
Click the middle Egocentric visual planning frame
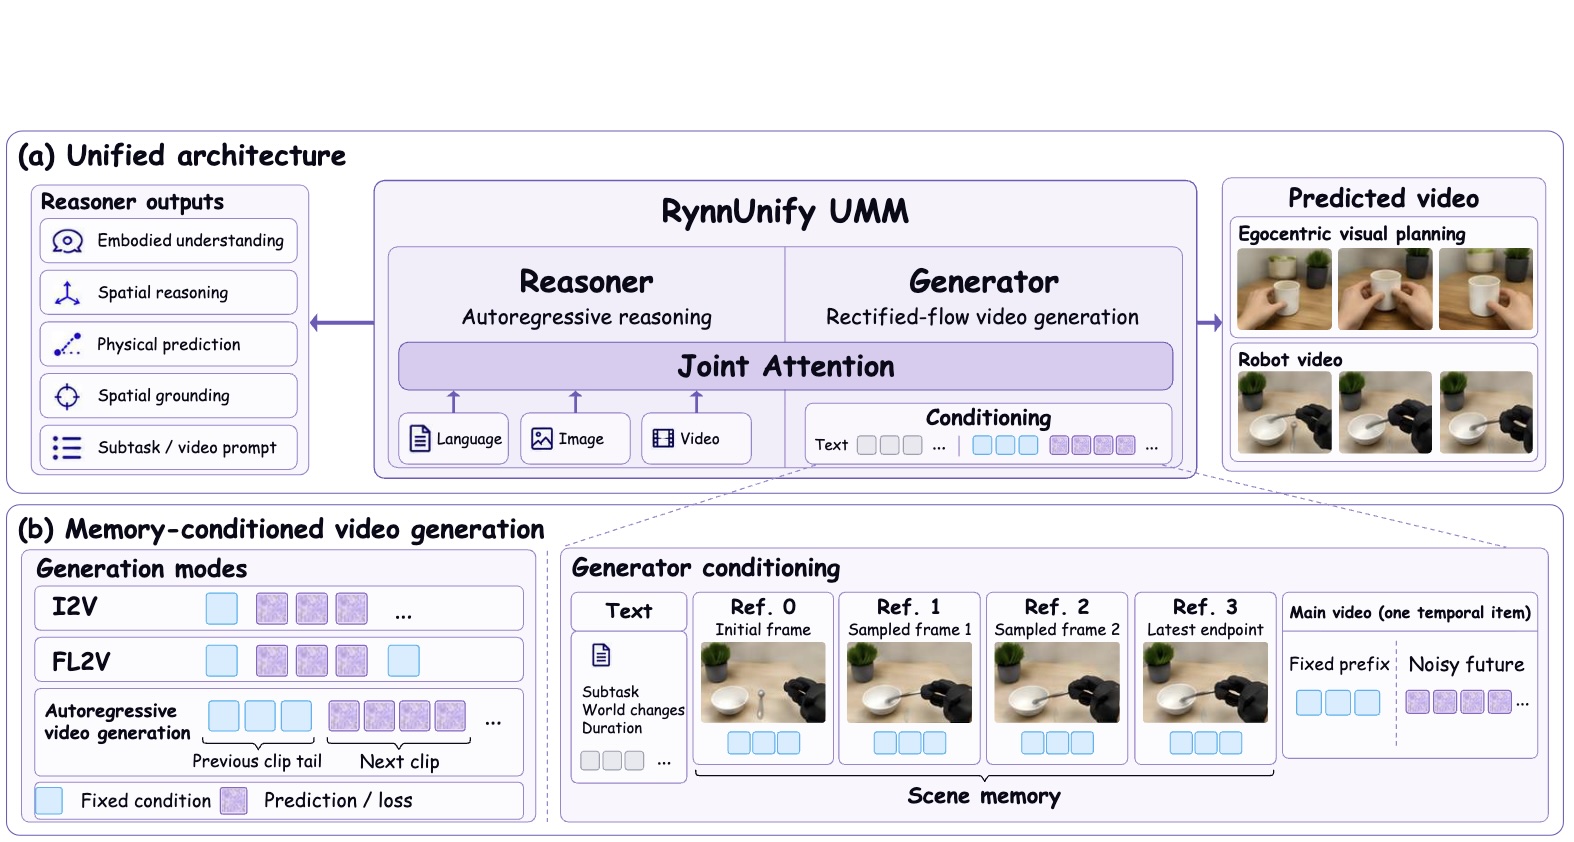click(x=1385, y=289)
